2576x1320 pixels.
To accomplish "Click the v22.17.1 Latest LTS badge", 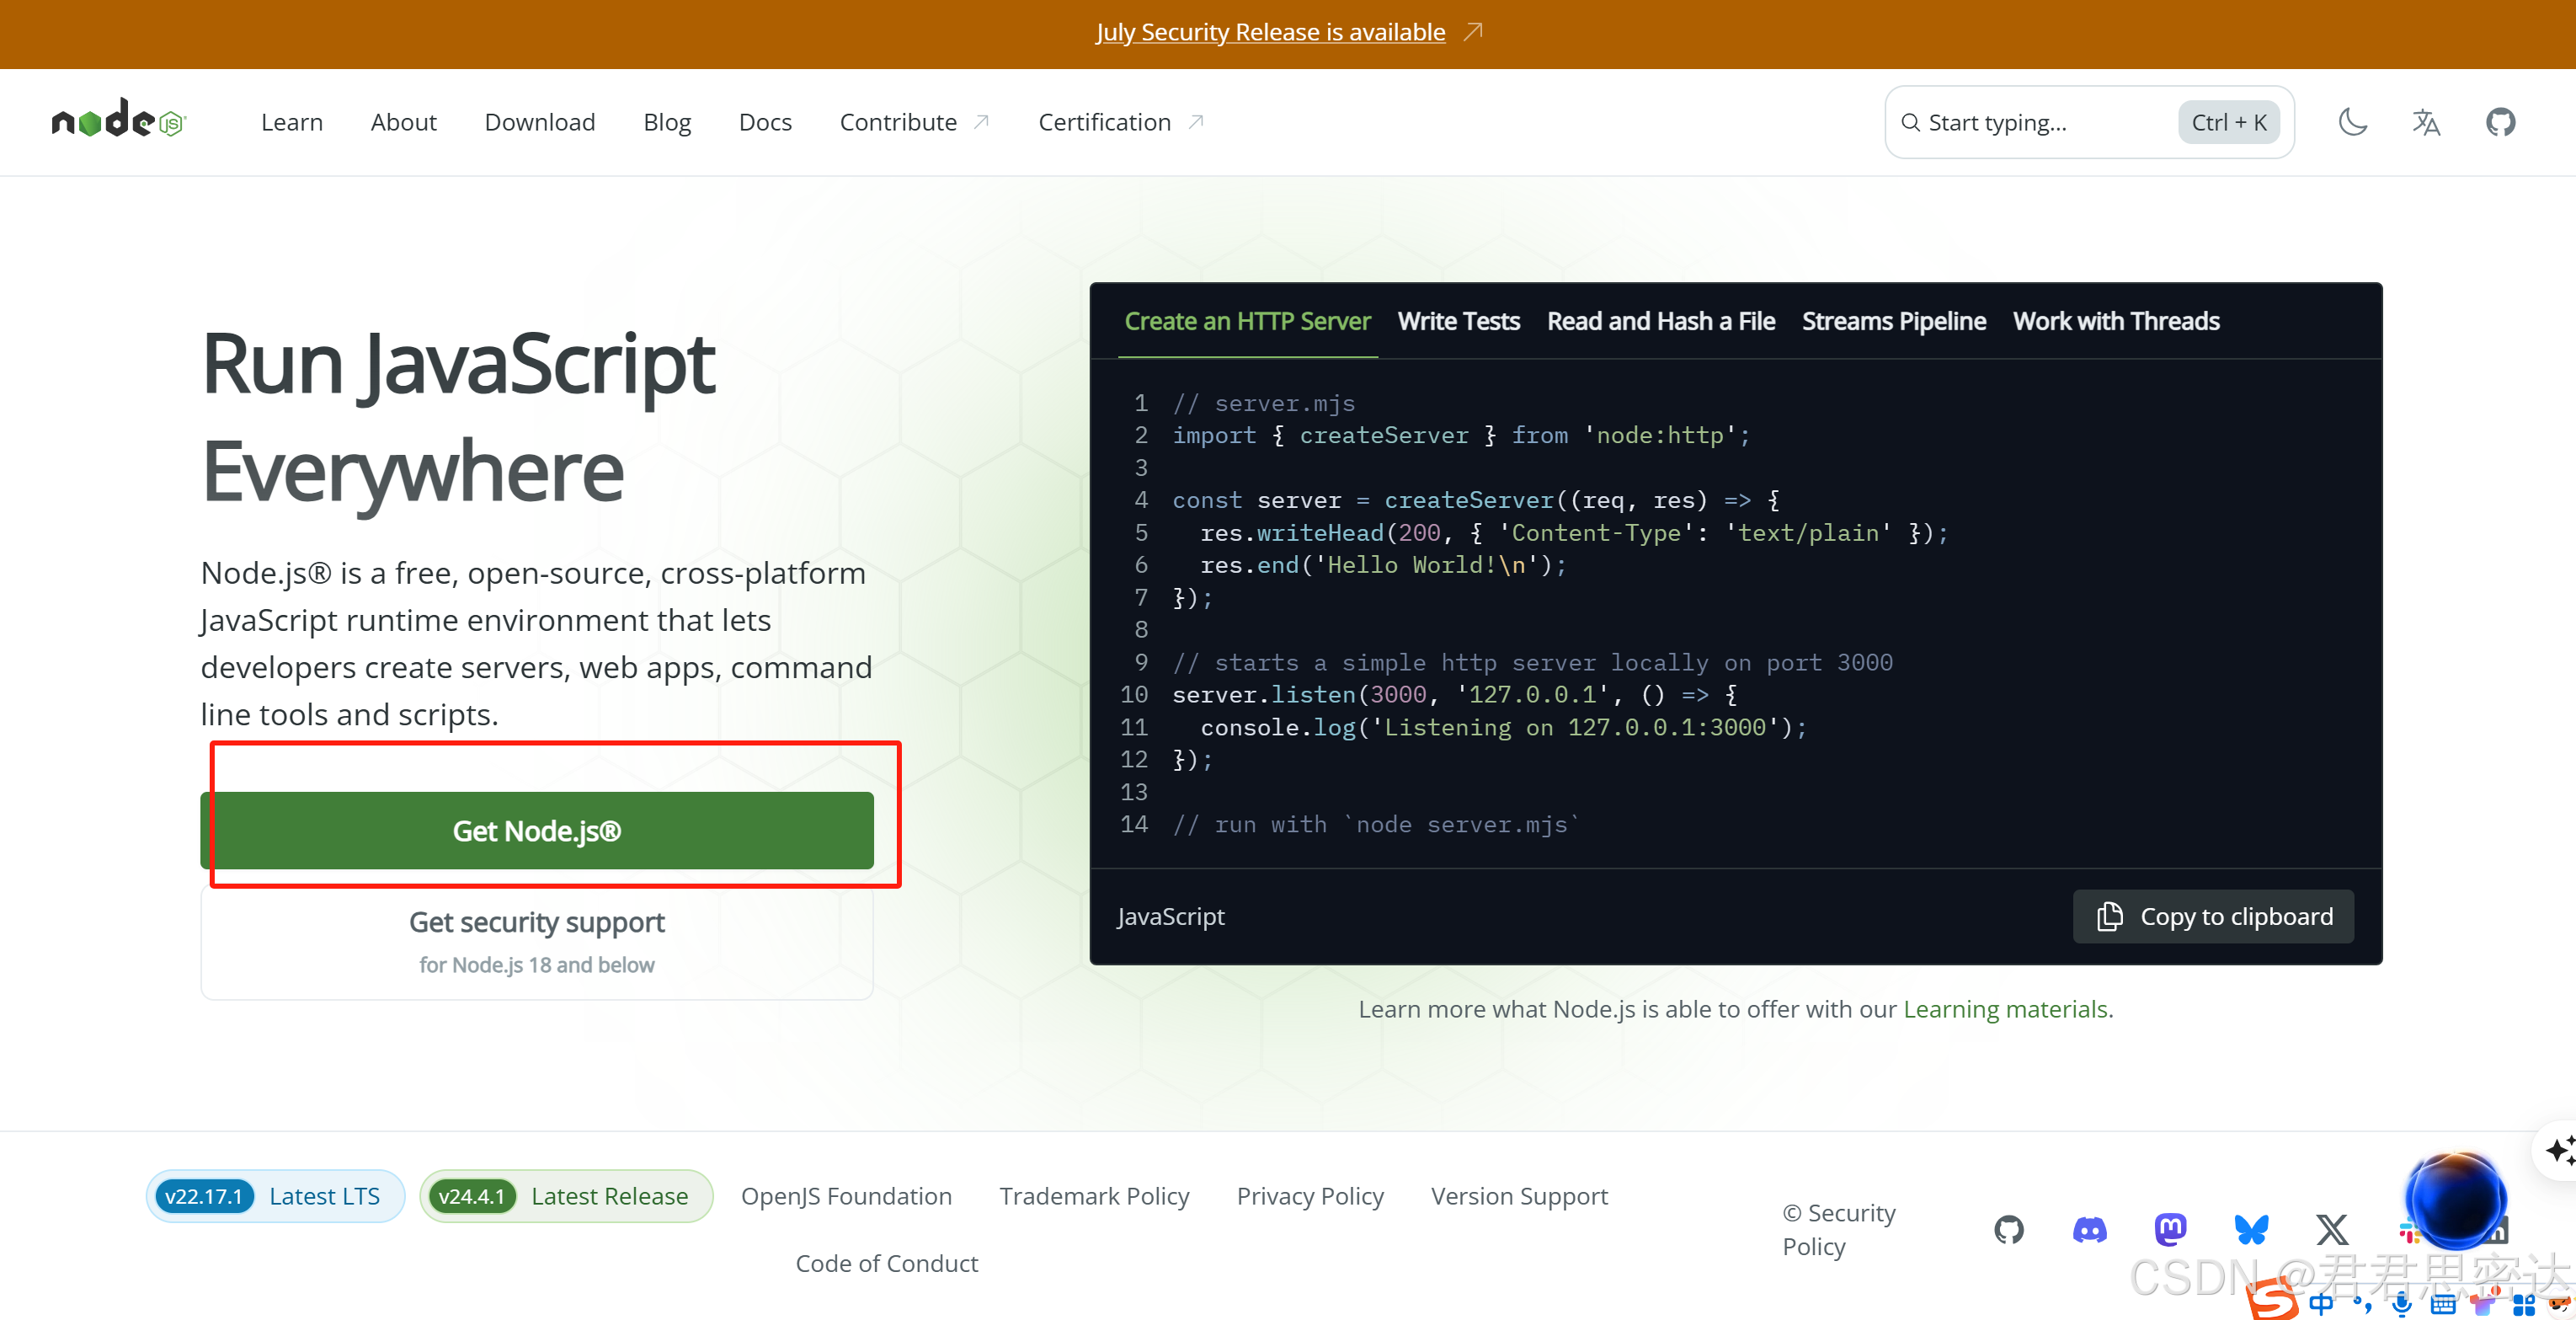I will 275,1196.
